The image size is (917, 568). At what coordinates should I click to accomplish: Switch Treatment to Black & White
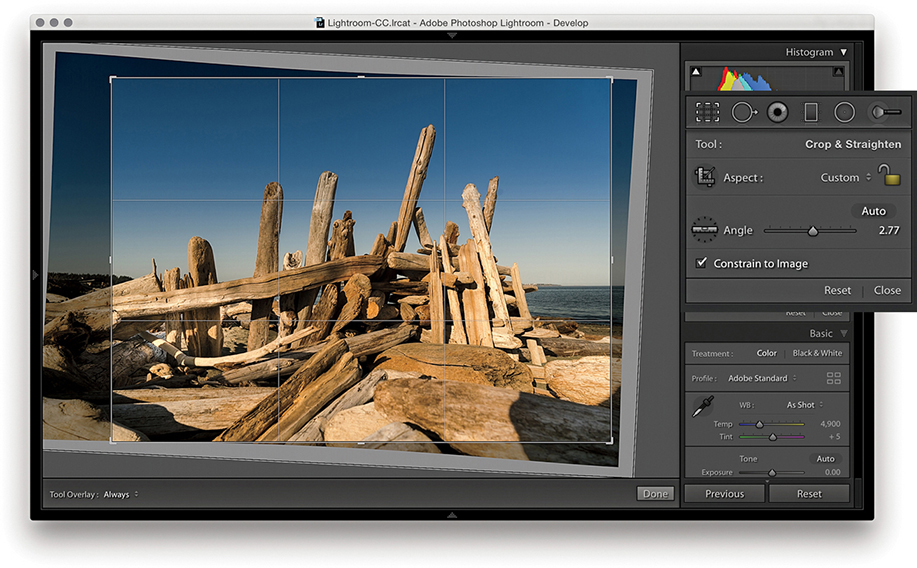coord(817,353)
